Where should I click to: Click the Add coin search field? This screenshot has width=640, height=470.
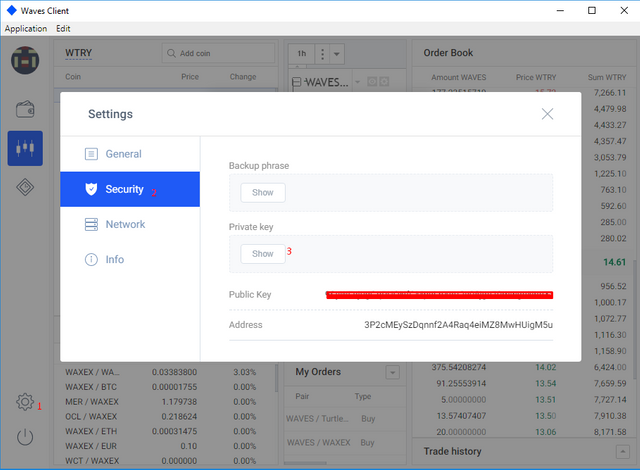218,53
